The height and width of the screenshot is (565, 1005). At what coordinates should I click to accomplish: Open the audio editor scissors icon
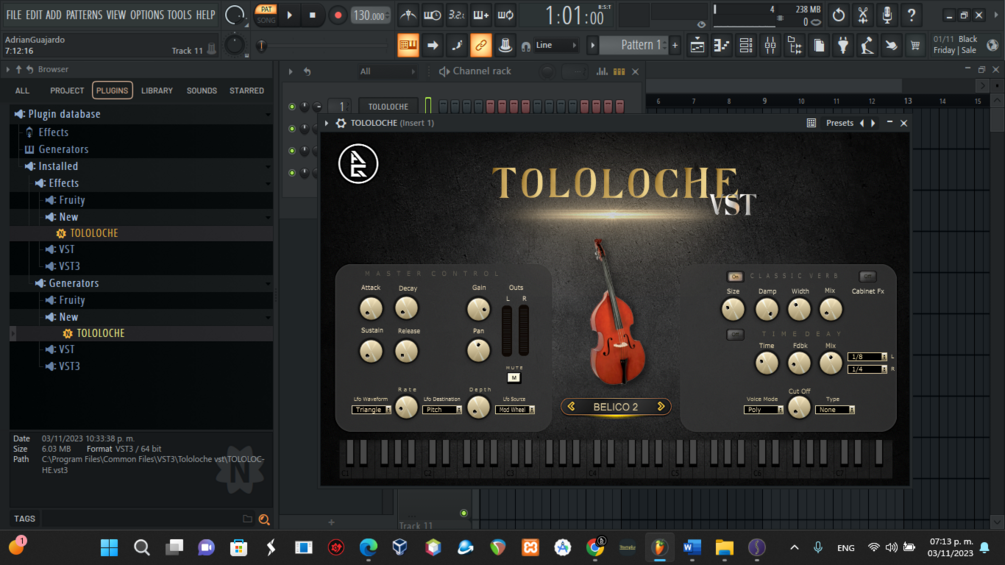click(863, 15)
